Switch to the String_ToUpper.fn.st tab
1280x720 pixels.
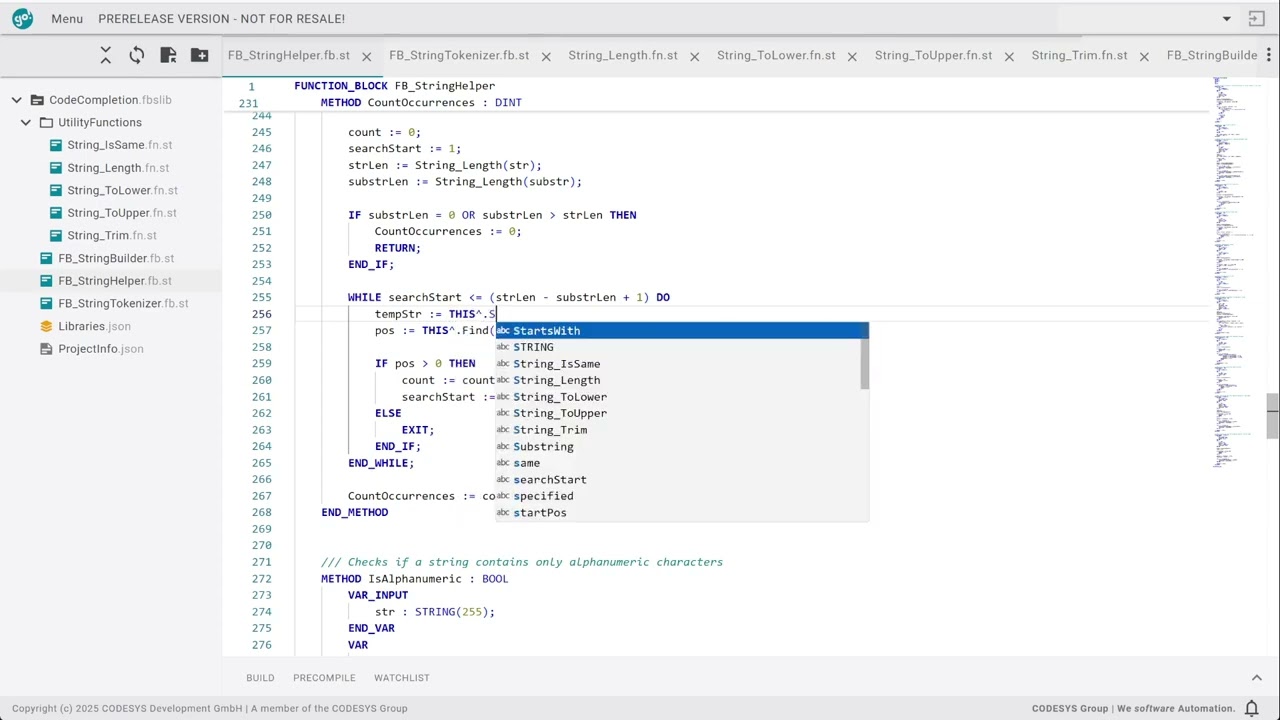933,55
